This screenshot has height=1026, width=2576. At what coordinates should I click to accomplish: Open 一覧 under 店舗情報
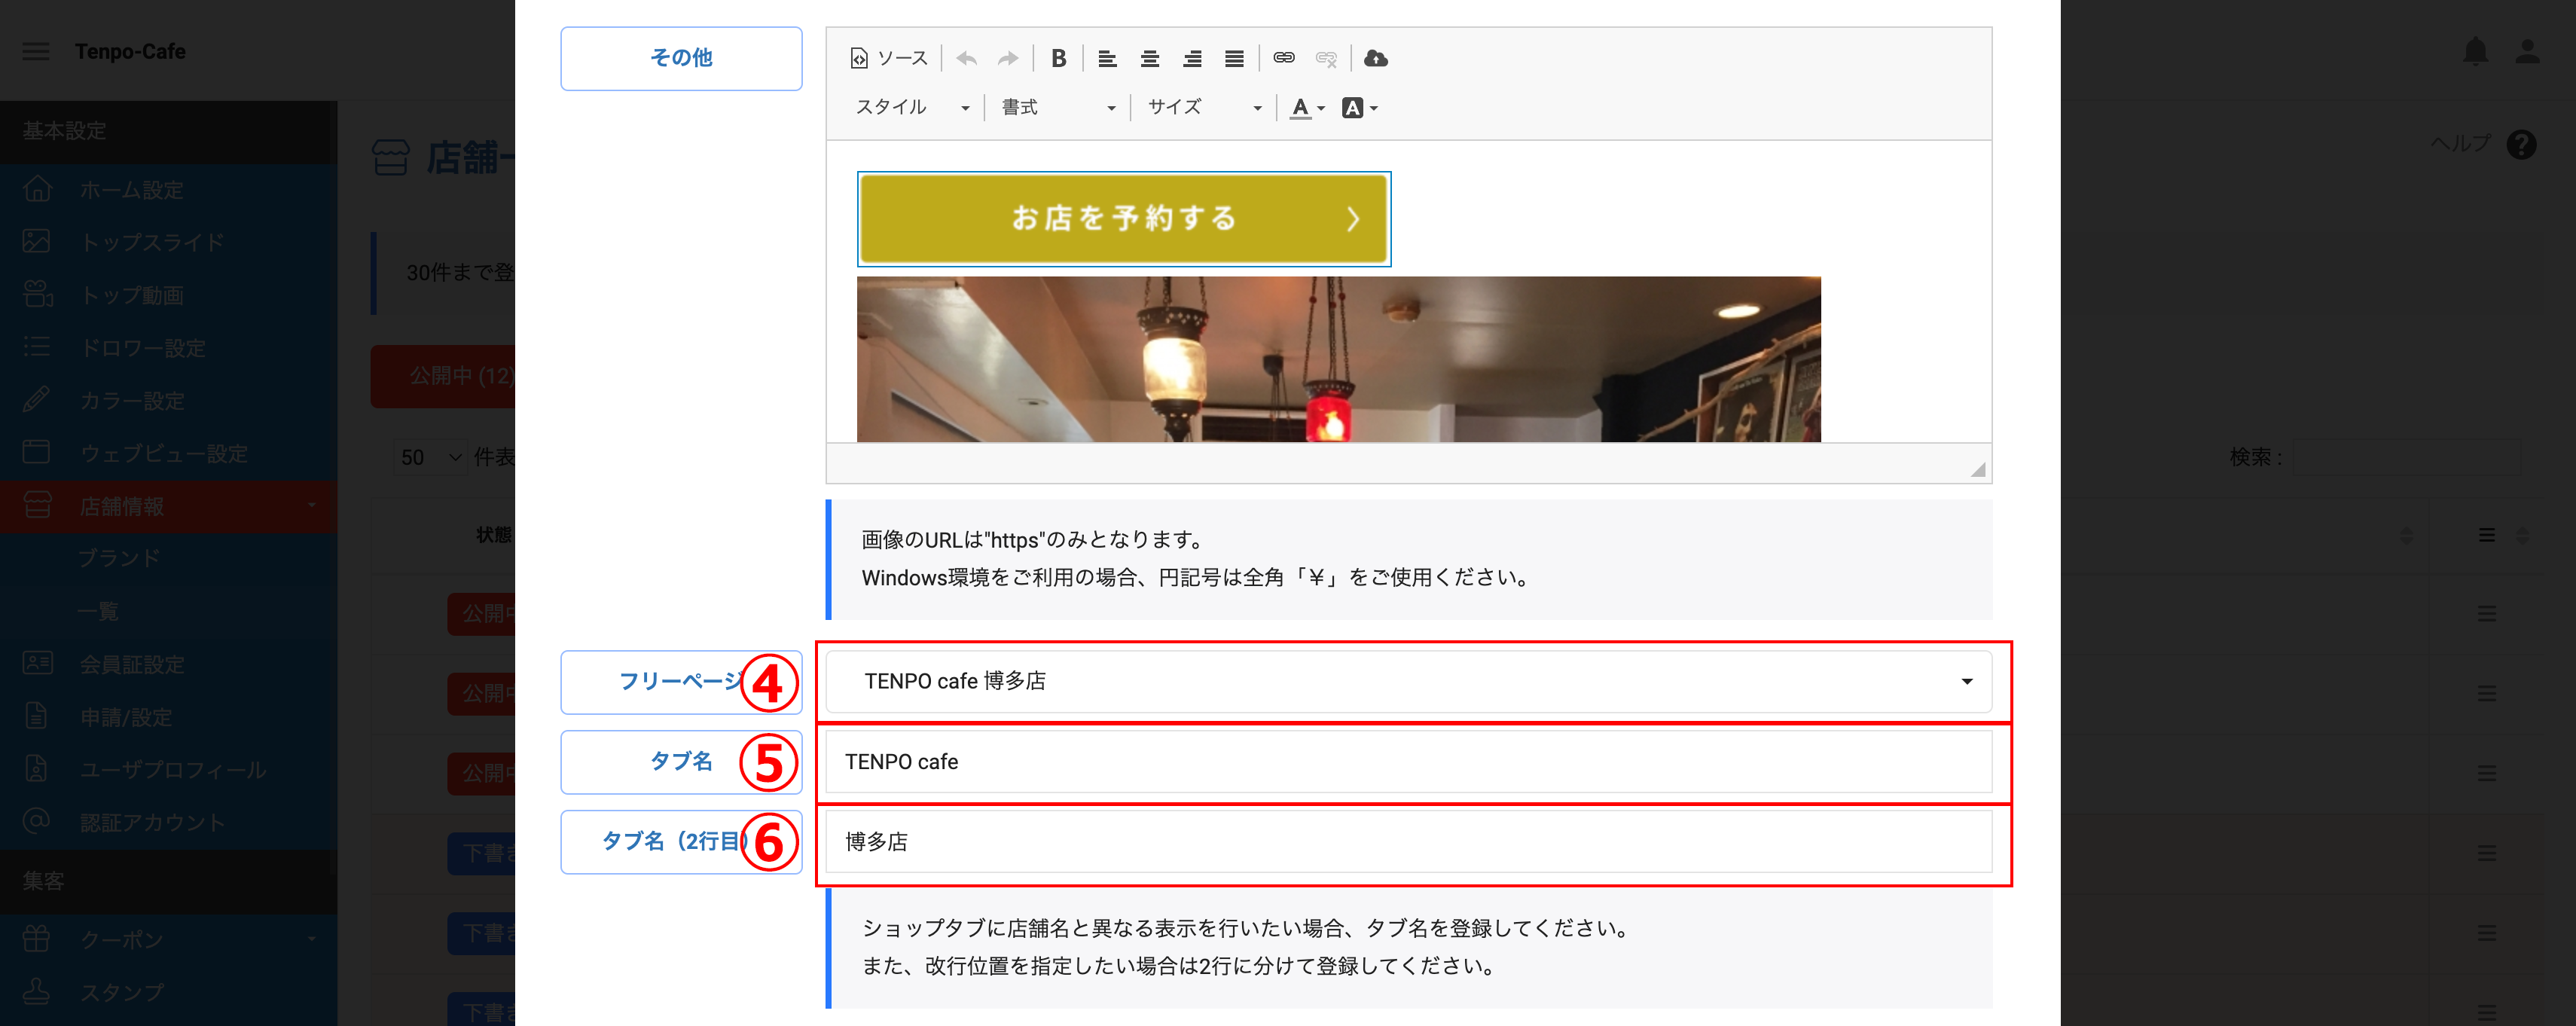(98, 611)
